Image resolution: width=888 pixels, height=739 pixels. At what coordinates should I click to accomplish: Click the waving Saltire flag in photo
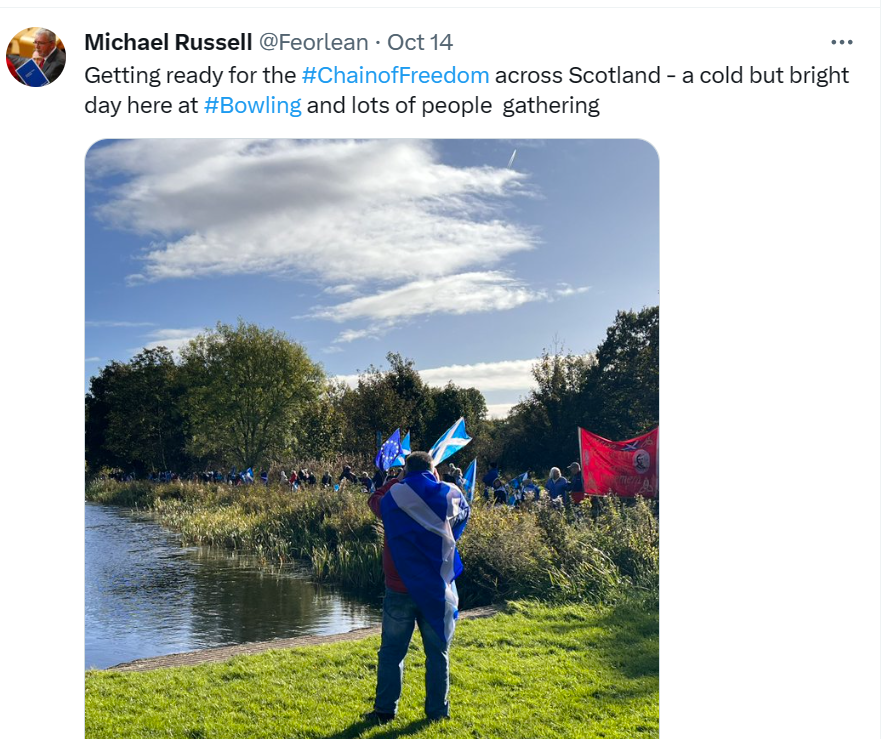pos(449,439)
